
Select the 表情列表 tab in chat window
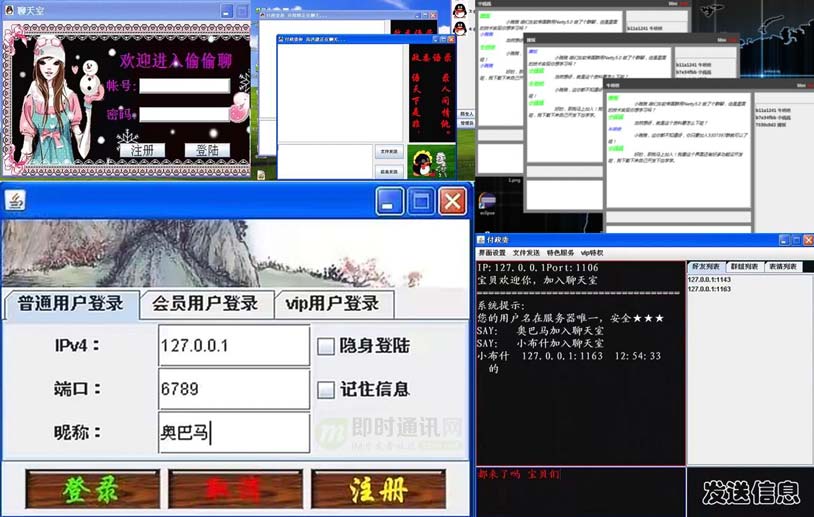(x=783, y=266)
